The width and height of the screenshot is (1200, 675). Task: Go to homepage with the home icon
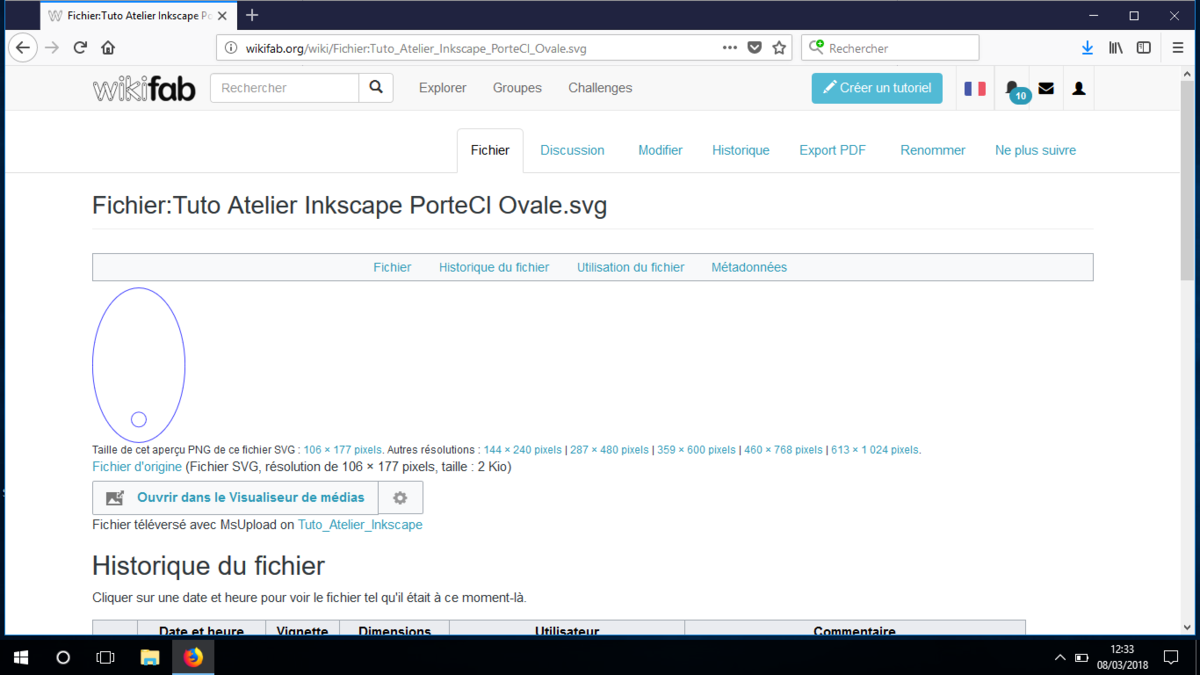point(108,47)
